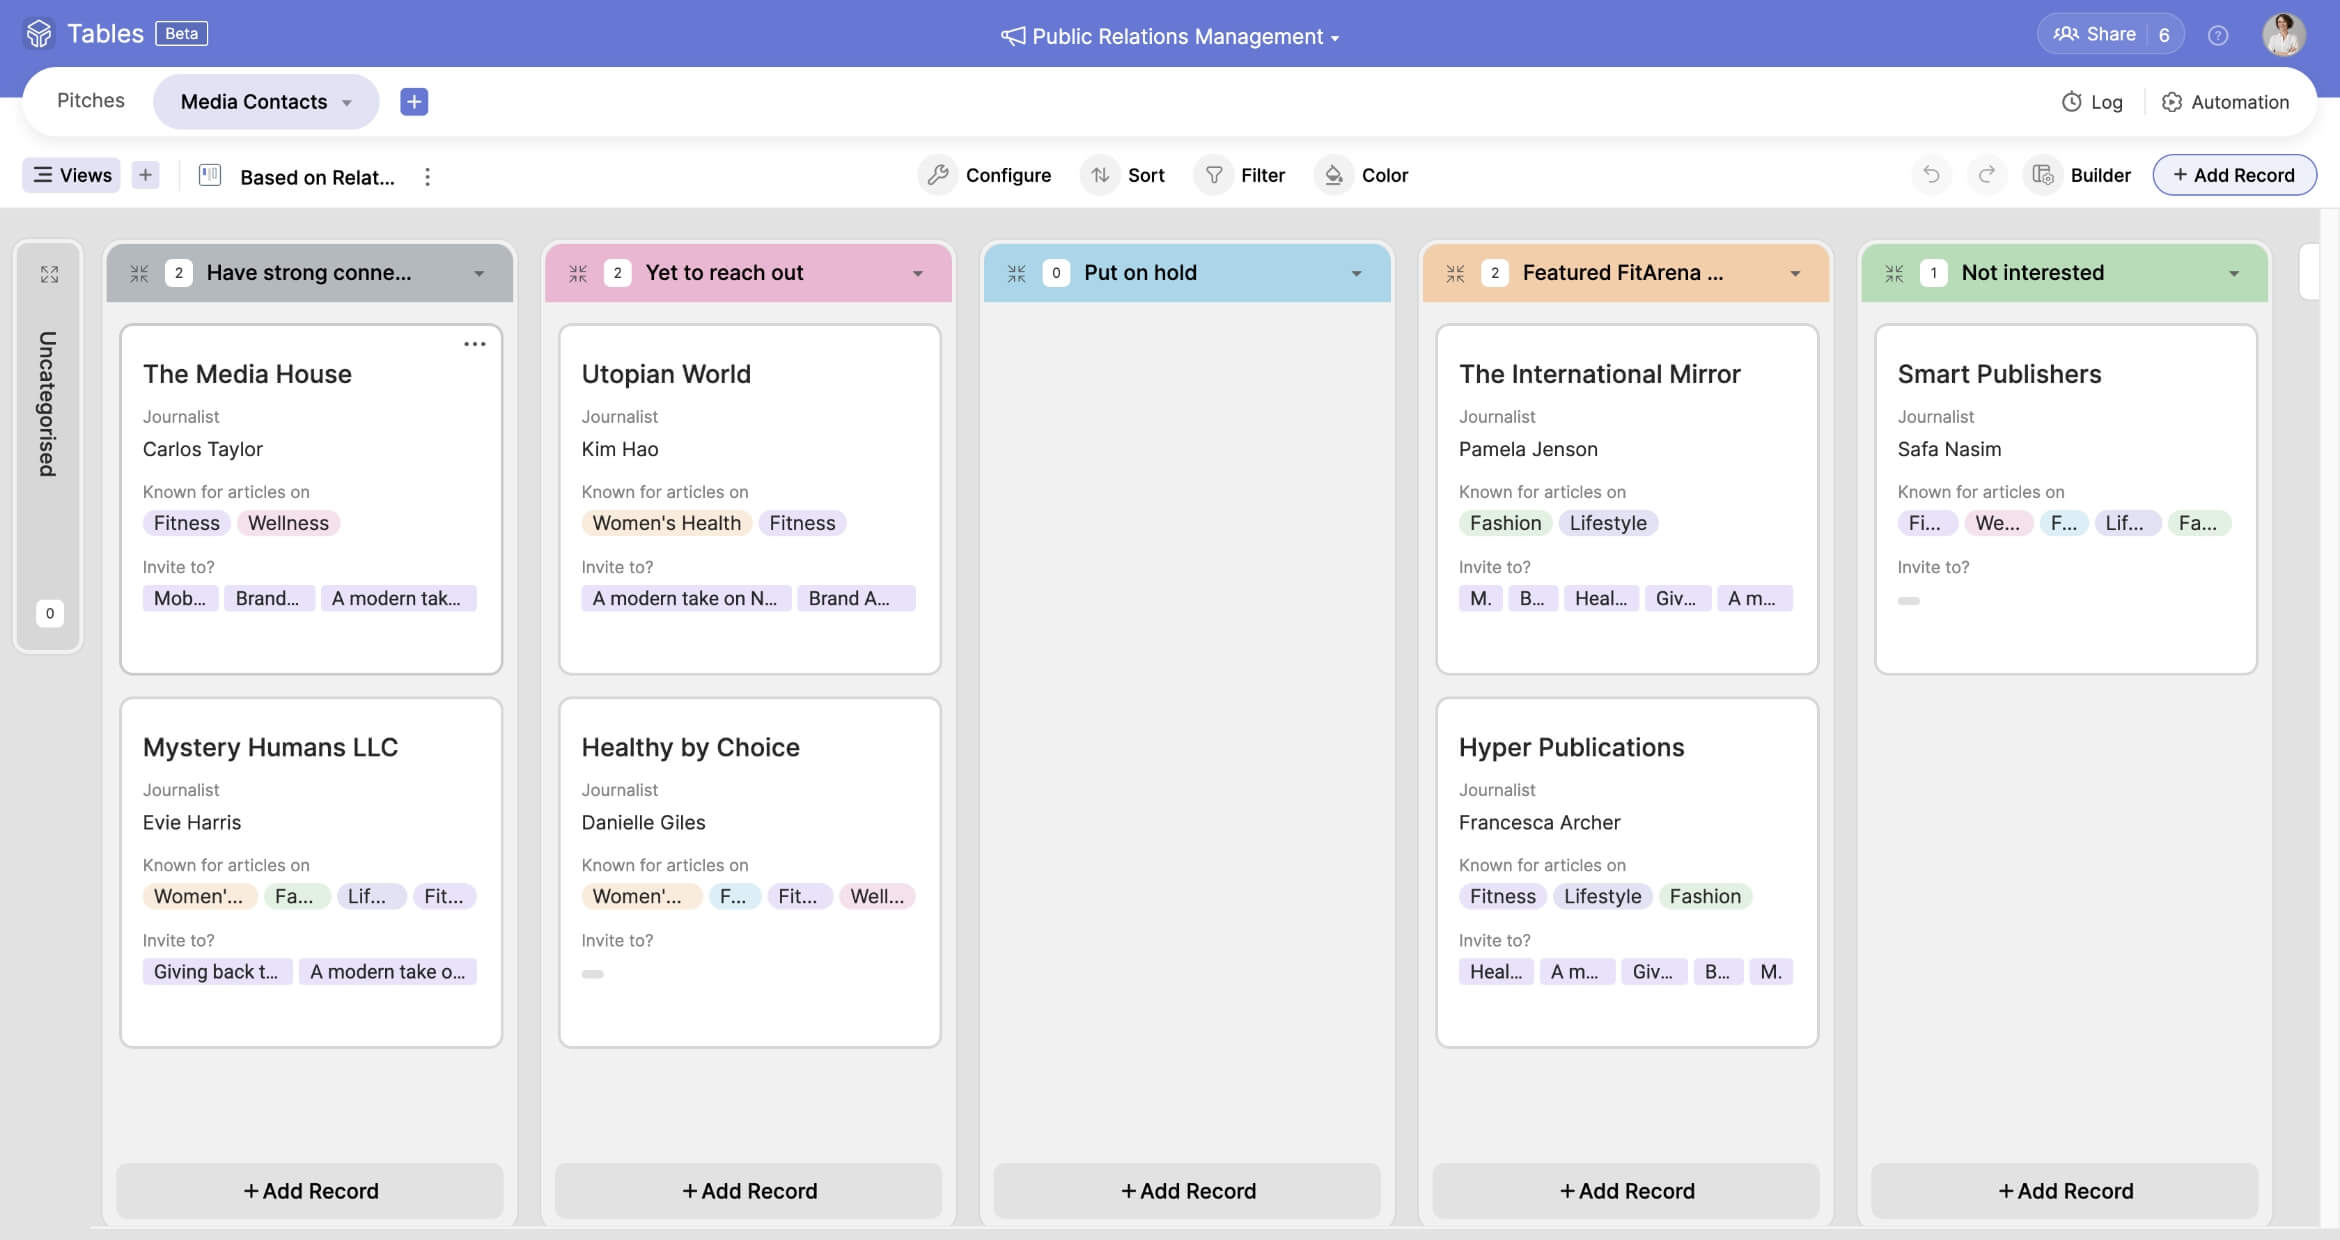The width and height of the screenshot is (2340, 1240).
Task: Collapse the Put on hold column
Action: [x=1016, y=273]
